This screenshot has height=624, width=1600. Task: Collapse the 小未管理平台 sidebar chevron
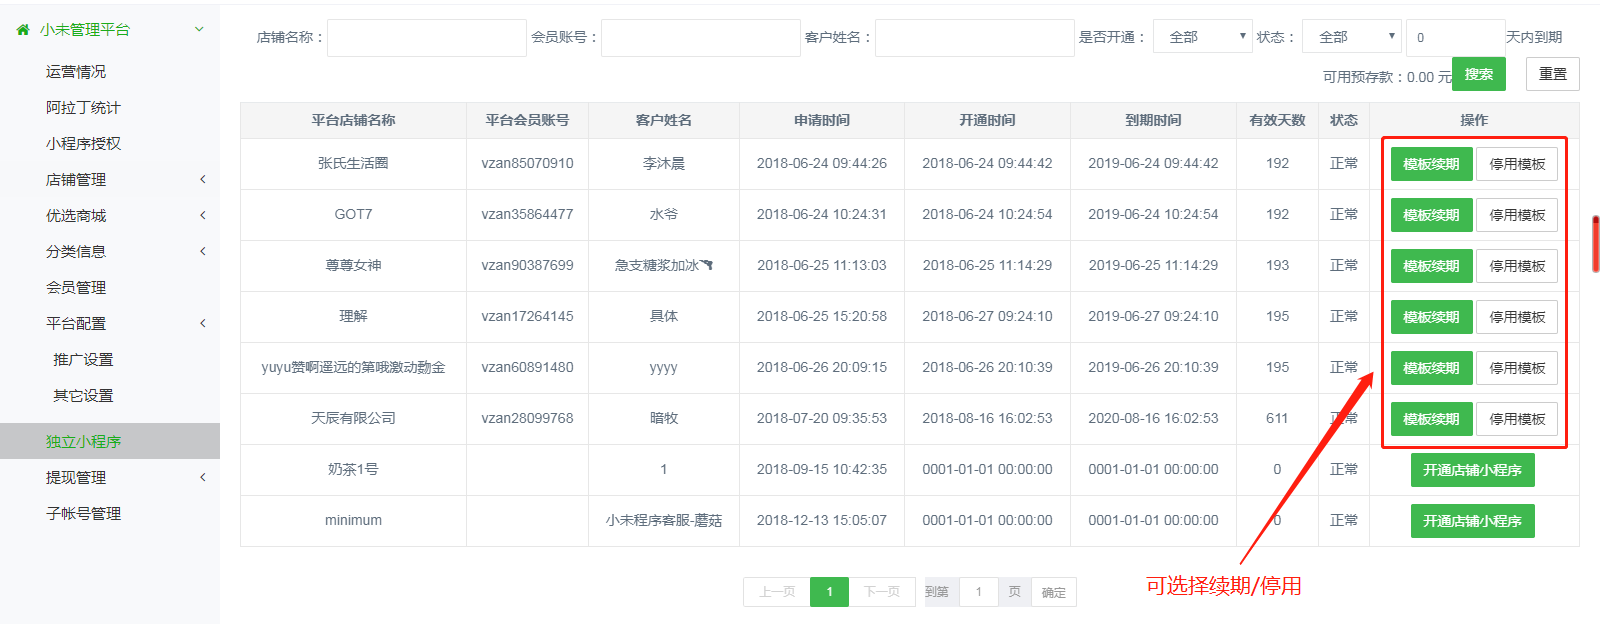[x=199, y=30]
